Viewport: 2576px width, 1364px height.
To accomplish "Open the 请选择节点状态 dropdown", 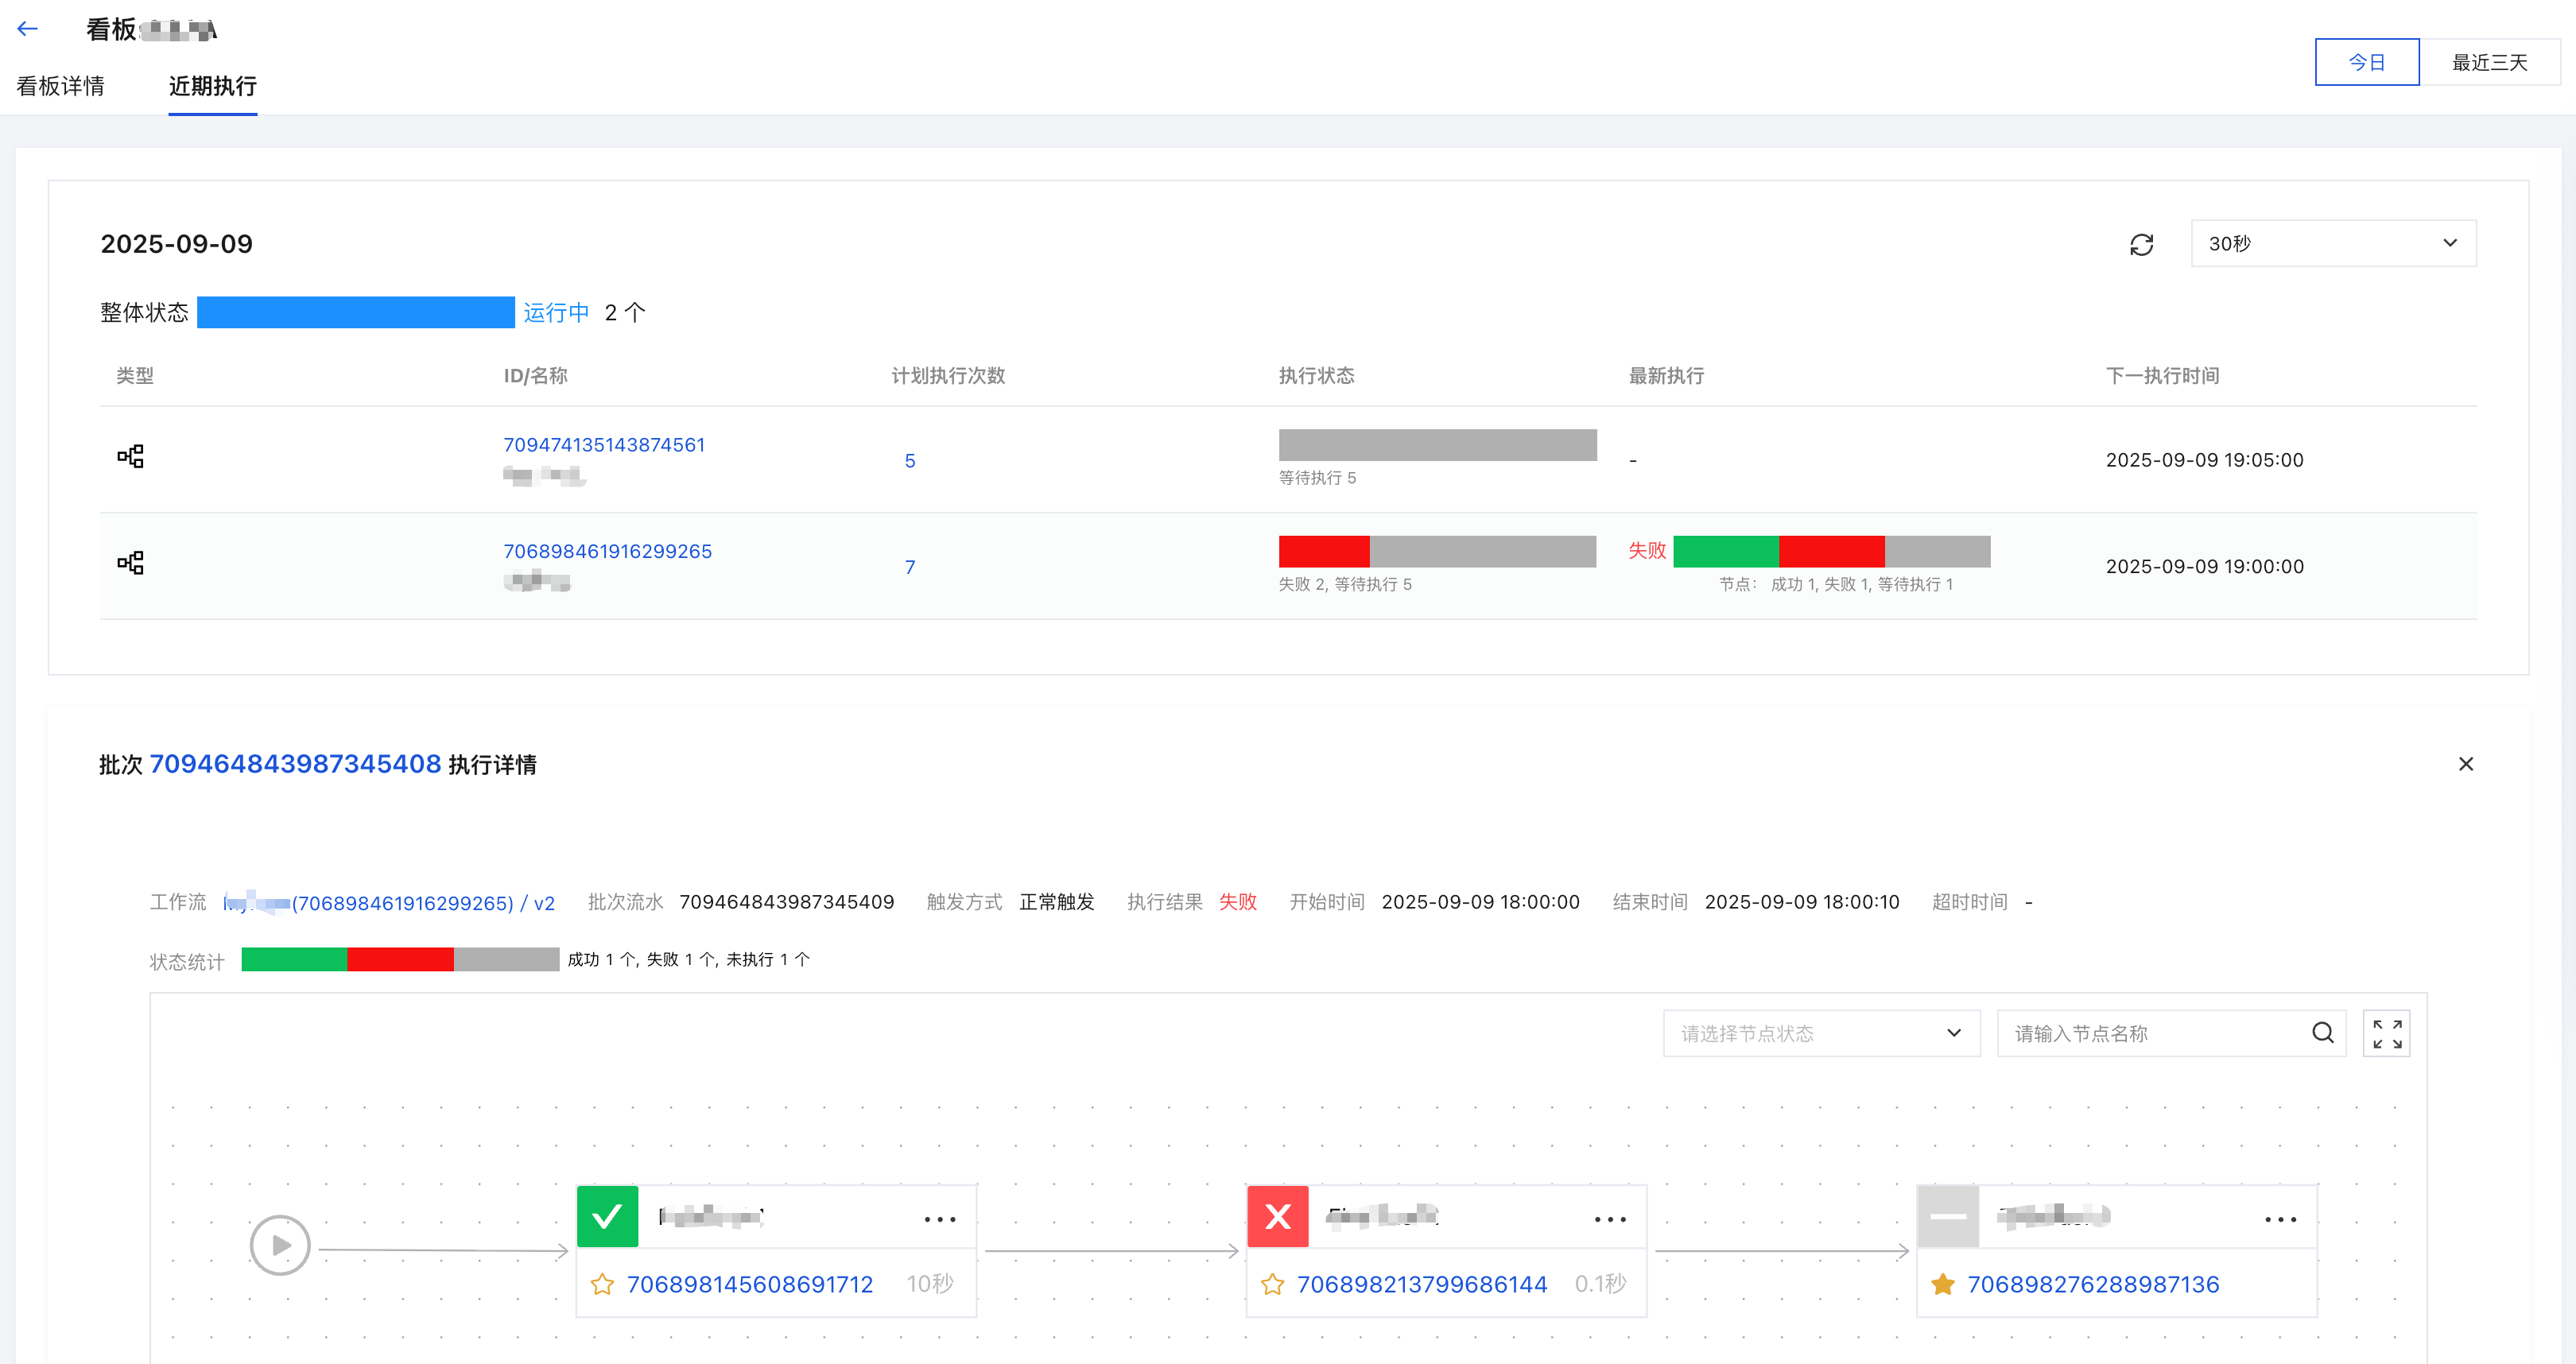I will click(x=1821, y=1033).
